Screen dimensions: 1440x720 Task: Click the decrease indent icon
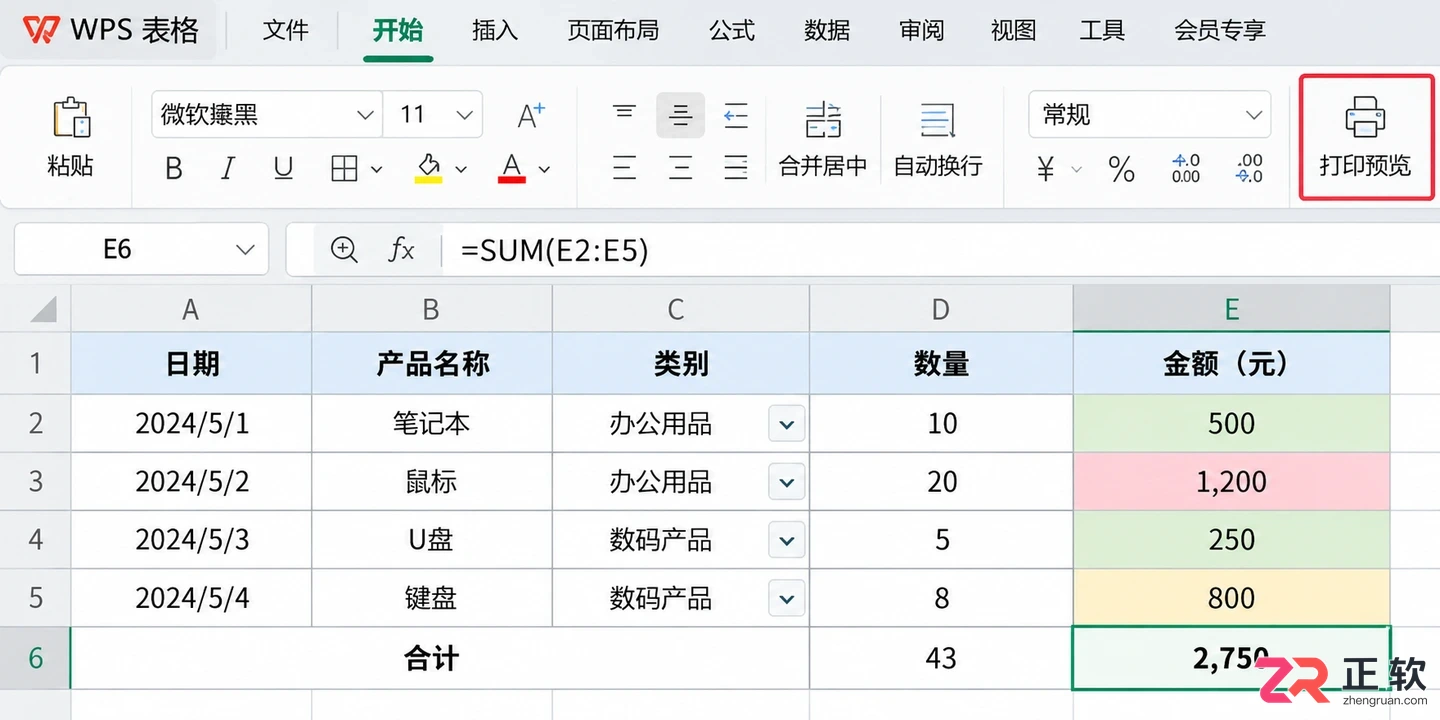tap(736, 115)
